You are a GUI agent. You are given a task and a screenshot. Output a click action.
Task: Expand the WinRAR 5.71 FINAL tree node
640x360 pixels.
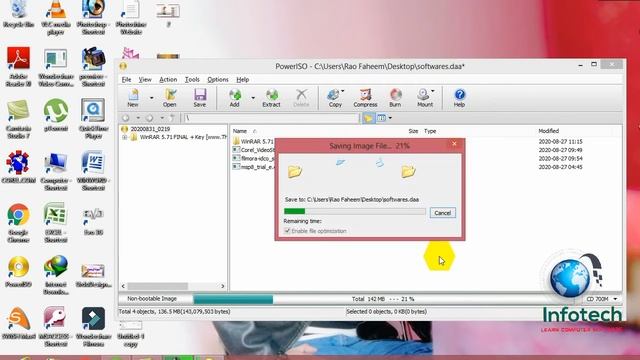[x=124, y=138]
